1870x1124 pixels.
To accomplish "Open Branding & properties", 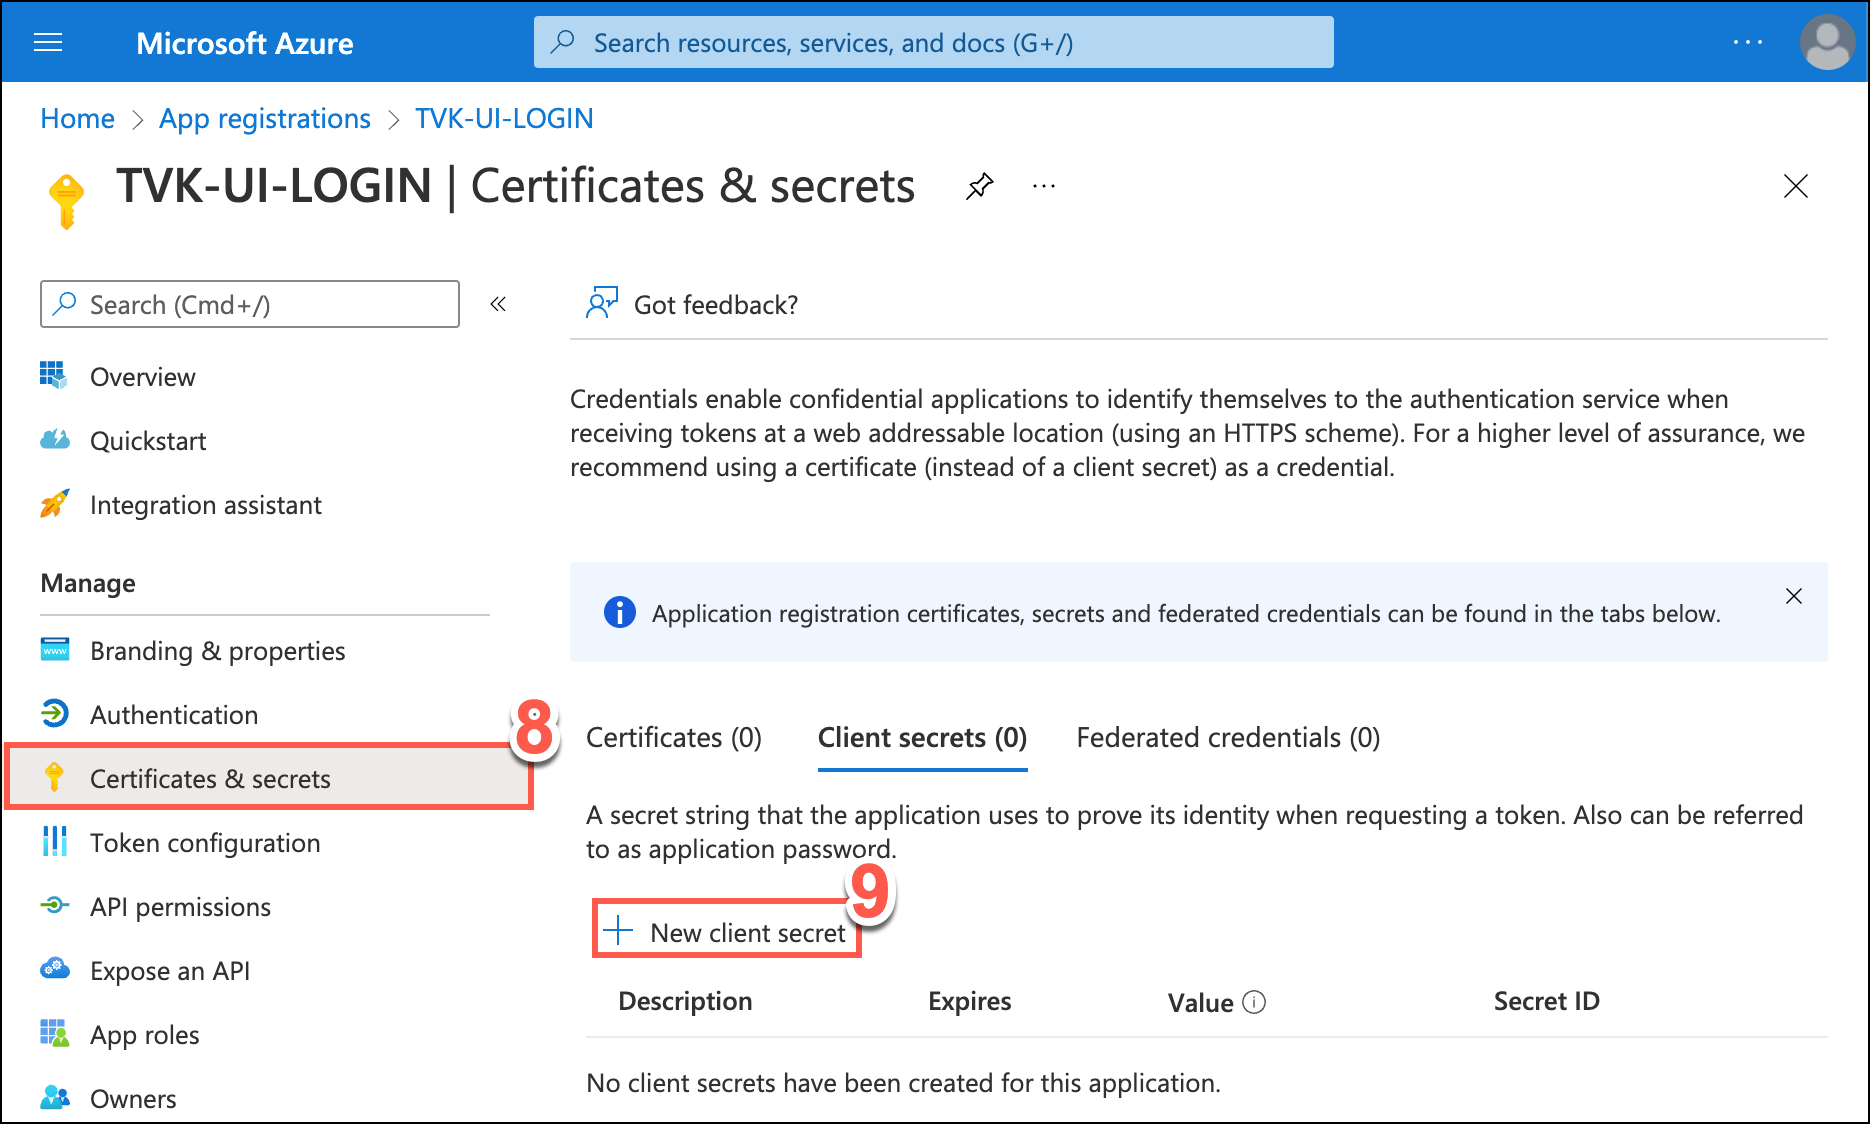I will click(217, 650).
